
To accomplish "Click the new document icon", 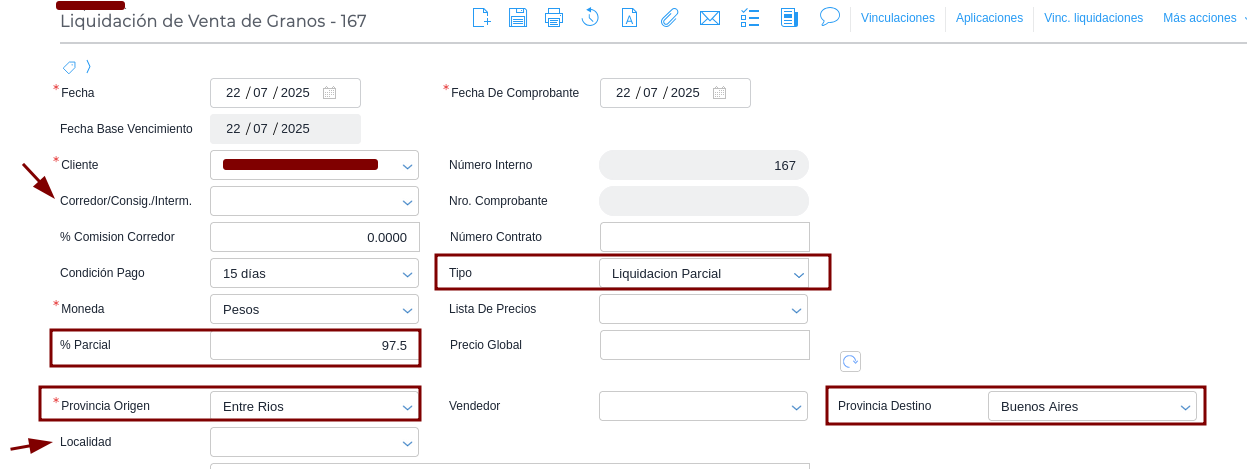I will (x=481, y=17).
